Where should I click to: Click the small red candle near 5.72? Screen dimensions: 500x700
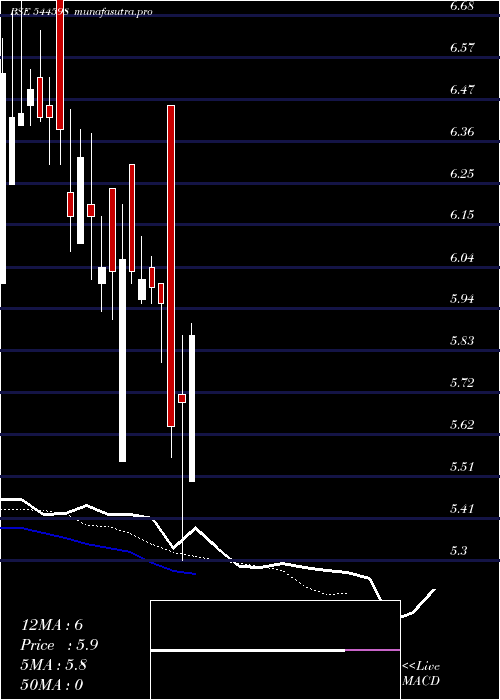[x=182, y=398]
